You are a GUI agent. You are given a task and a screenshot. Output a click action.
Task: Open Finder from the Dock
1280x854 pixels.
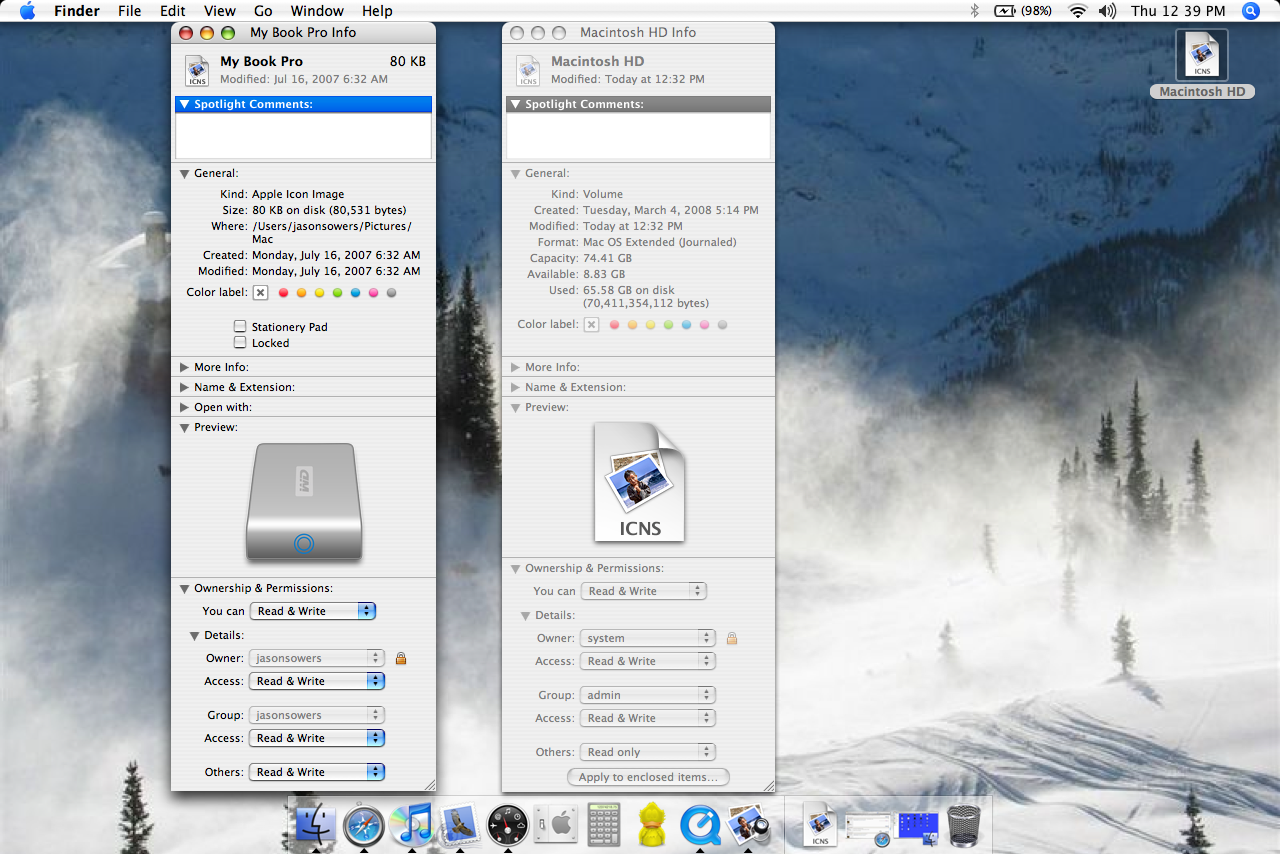coord(315,825)
